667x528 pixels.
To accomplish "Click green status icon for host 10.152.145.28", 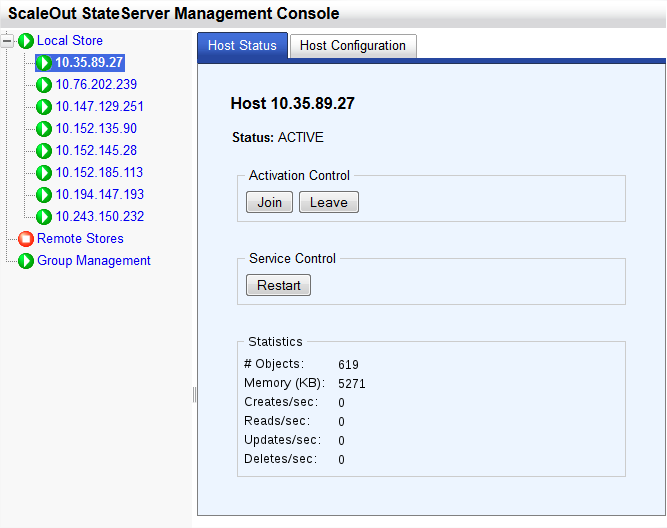I will (44, 151).
